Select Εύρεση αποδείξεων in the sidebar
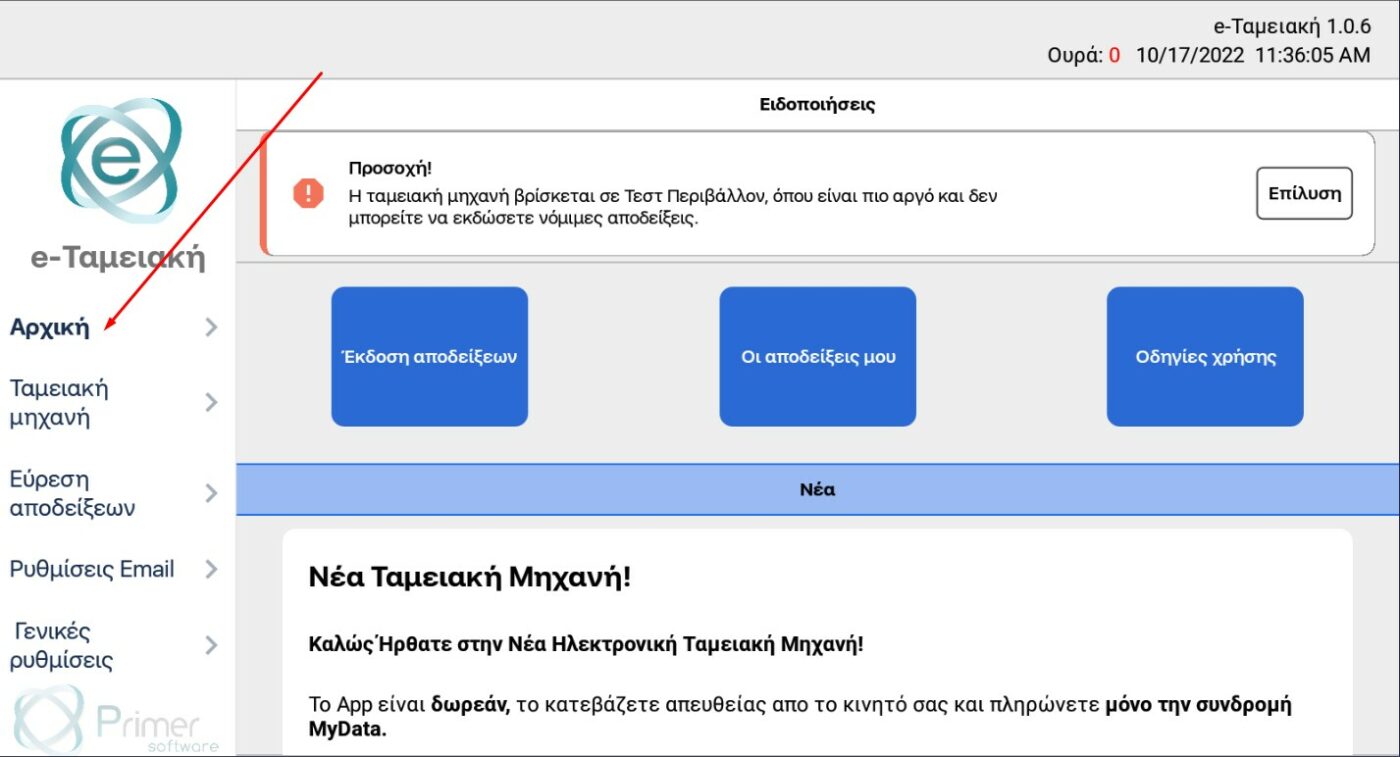The image size is (1400, 757). click(72, 493)
